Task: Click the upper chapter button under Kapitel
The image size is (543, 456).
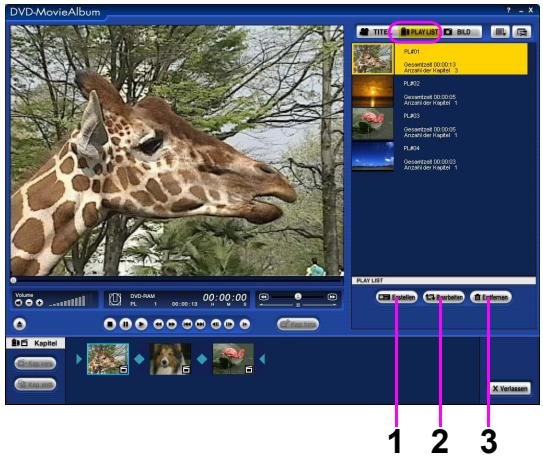Action: [35, 364]
